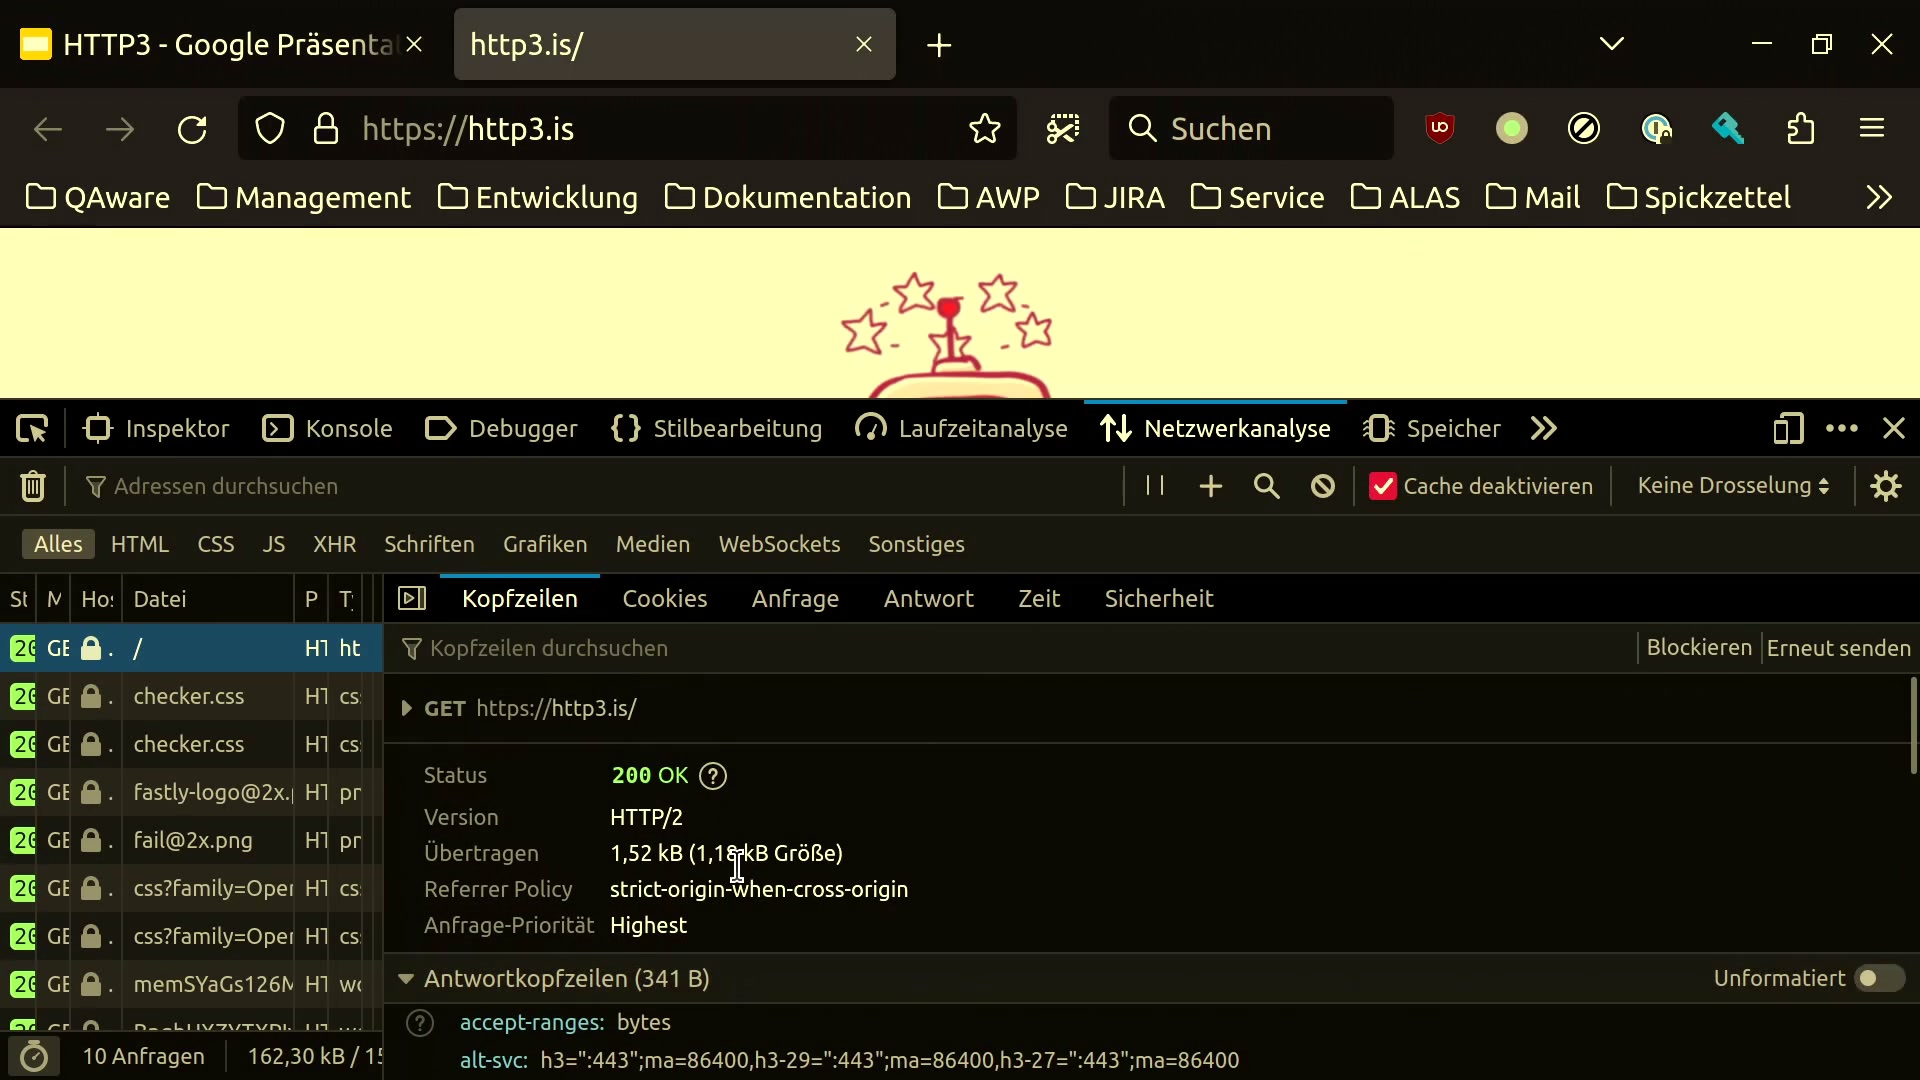Filter requests by WebSockets
This screenshot has width=1920, height=1080.
click(779, 545)
